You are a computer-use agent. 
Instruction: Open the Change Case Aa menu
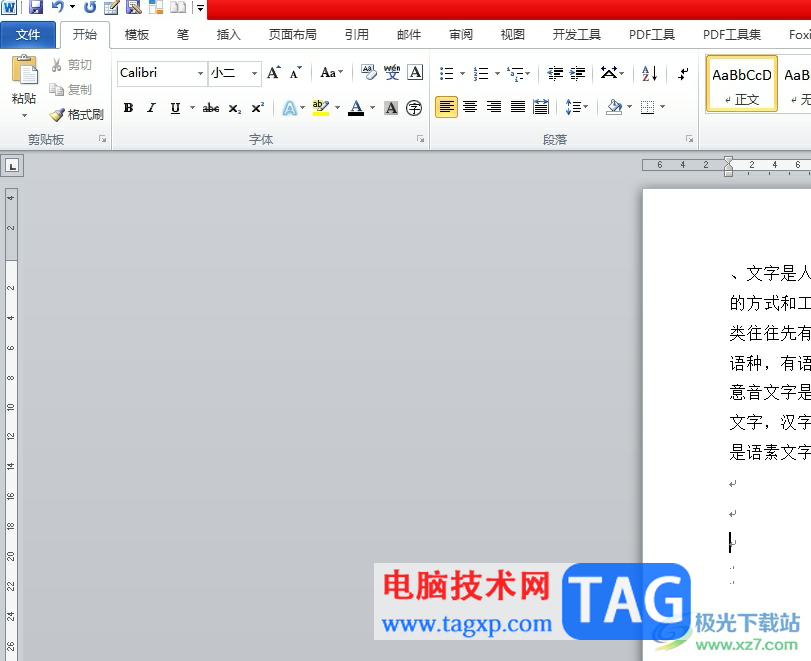tap(332, 73)
